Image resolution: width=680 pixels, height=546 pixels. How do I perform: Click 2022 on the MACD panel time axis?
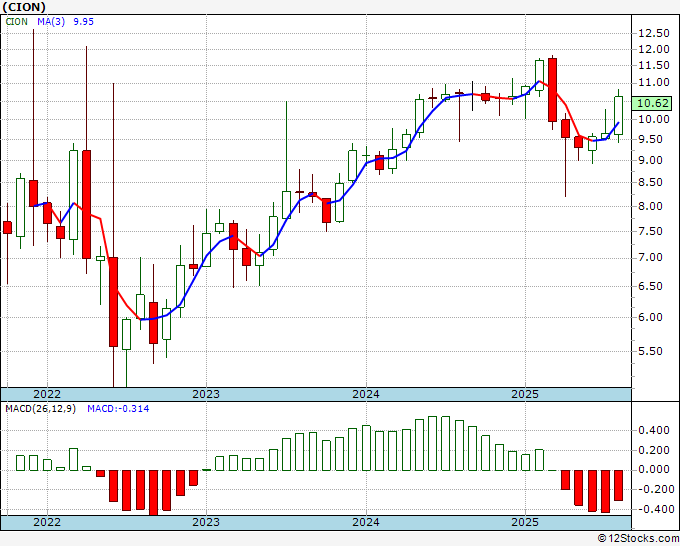pos(47,522)
